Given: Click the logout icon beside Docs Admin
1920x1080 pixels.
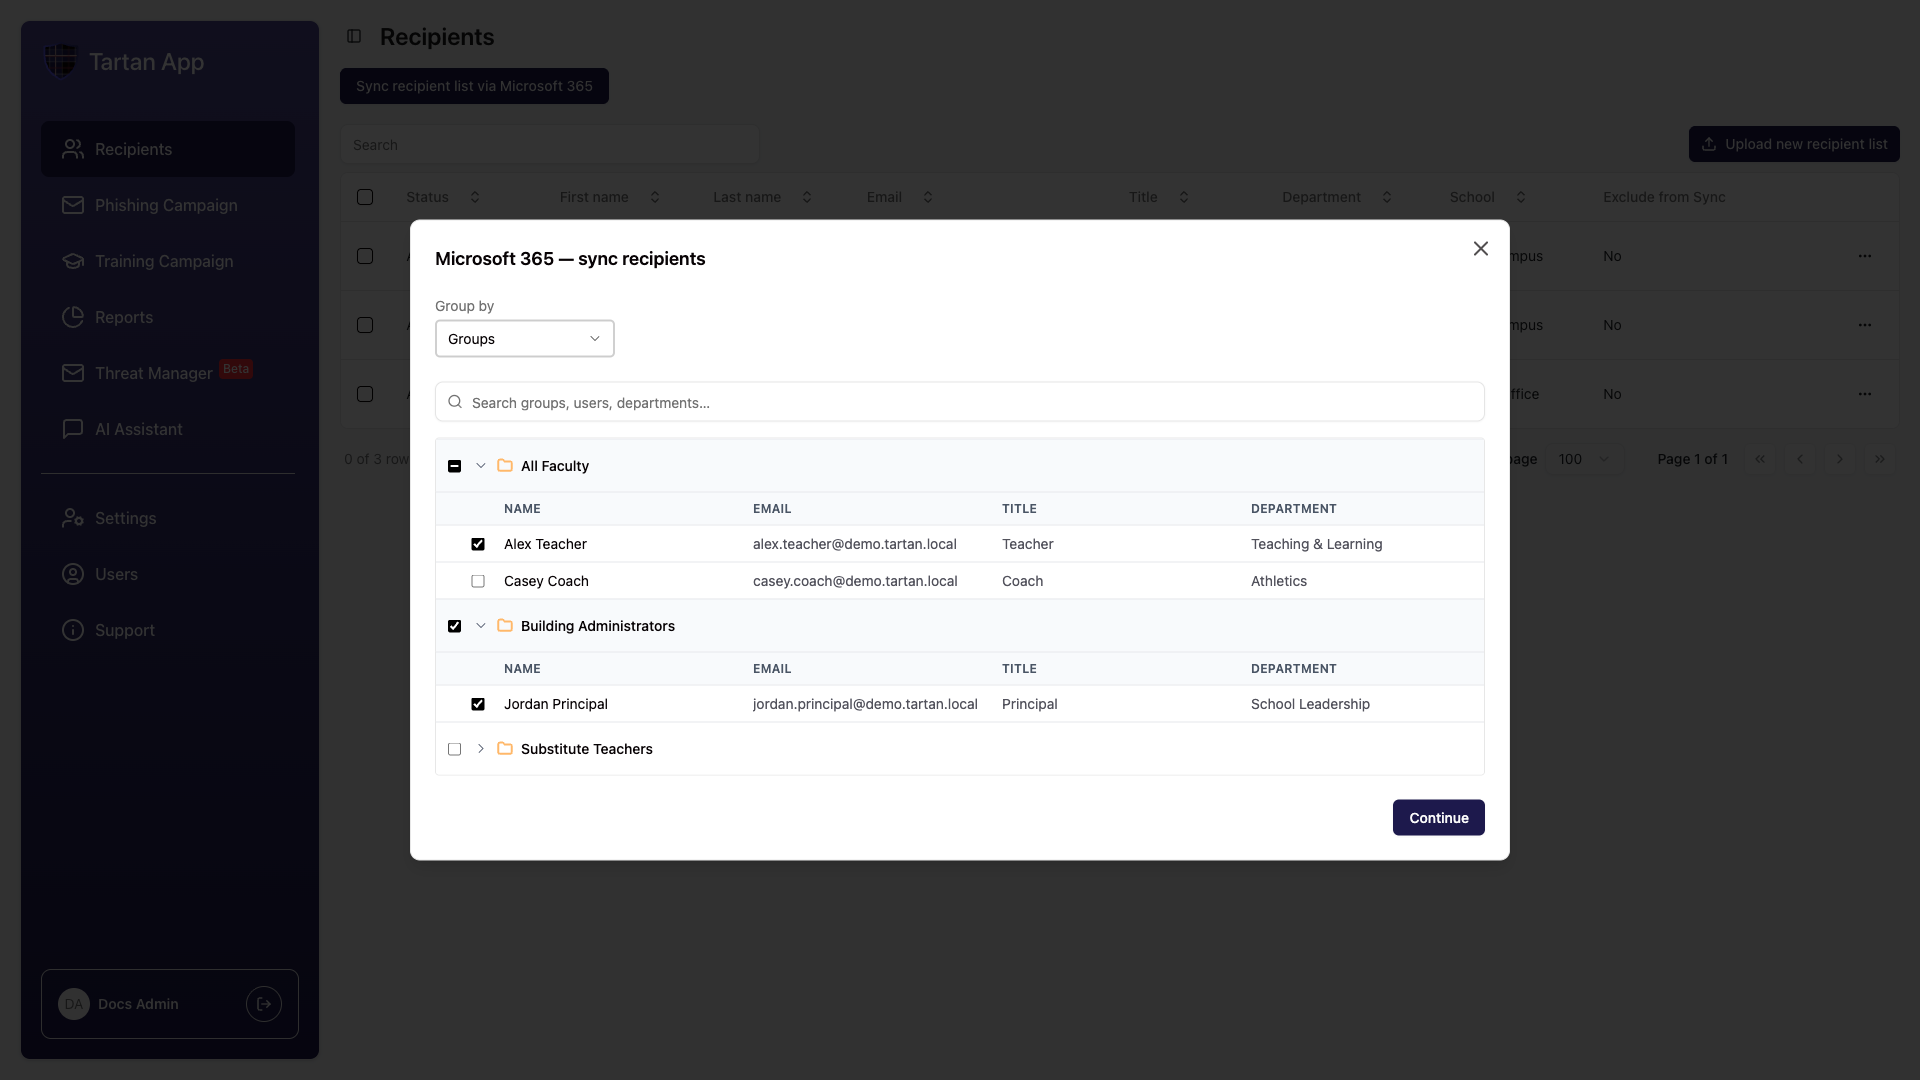Looking at the screenshot, I should pos(264,1004).
